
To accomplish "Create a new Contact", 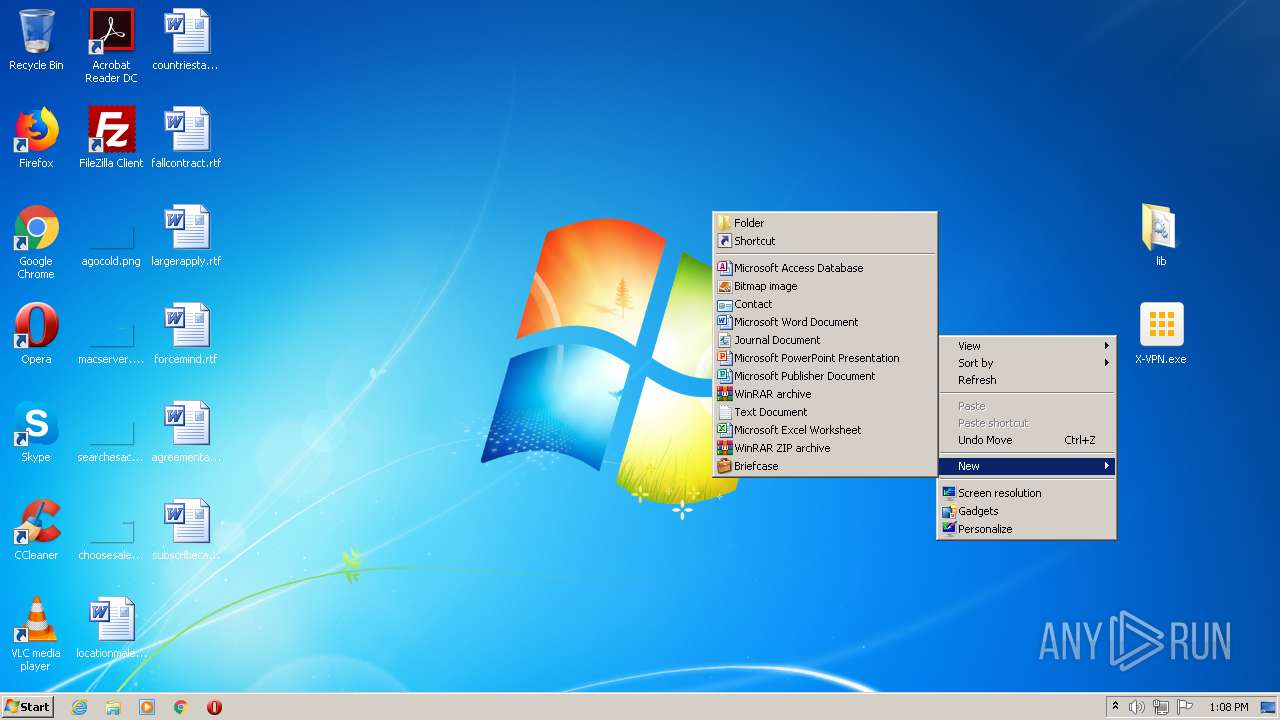I will tap(825, 304).
